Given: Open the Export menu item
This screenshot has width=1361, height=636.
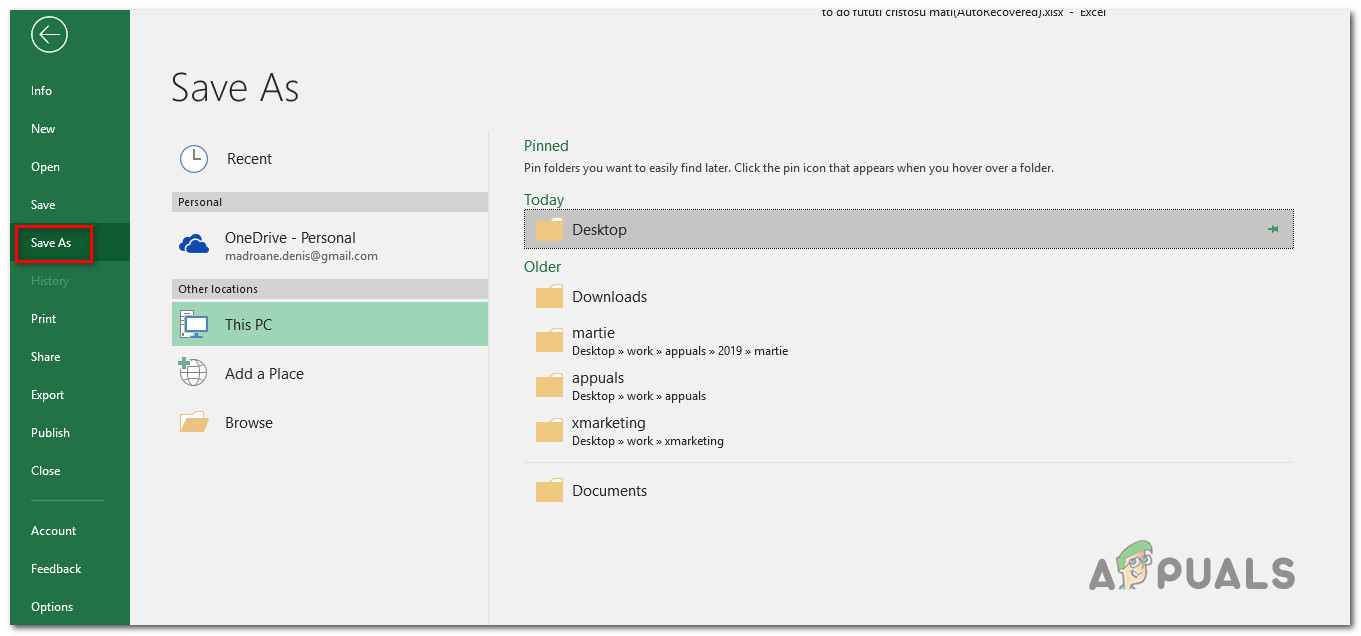Looking at the screenshot, I should pyautogui.click(x=48, y=395).
